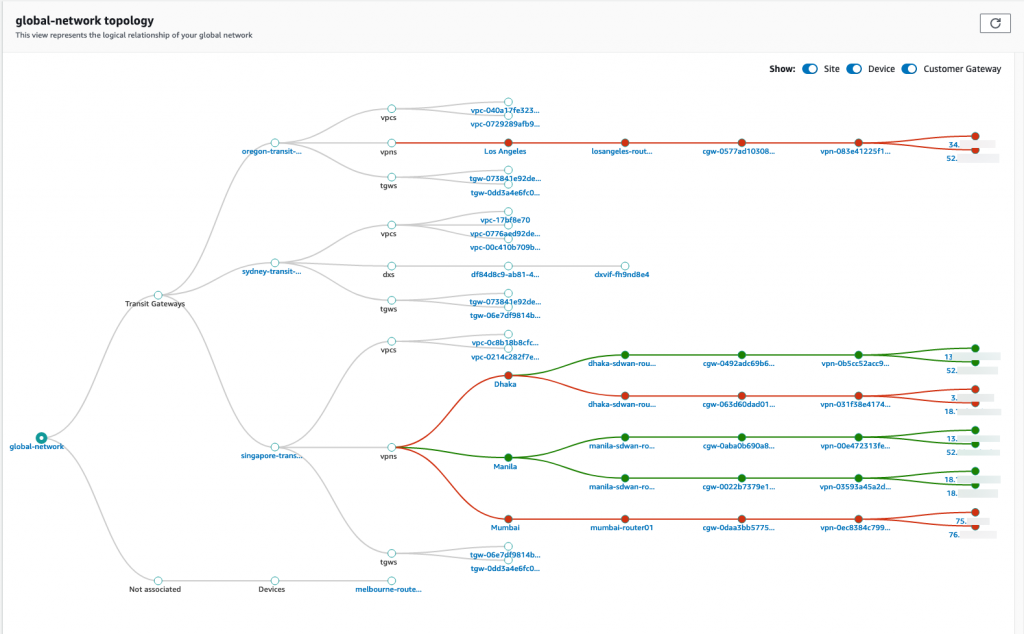Collapse the tgws branch under oregon-transit
Viewport: 1024px width, 634px height.
pyautogui.click(x=391, y=175)
